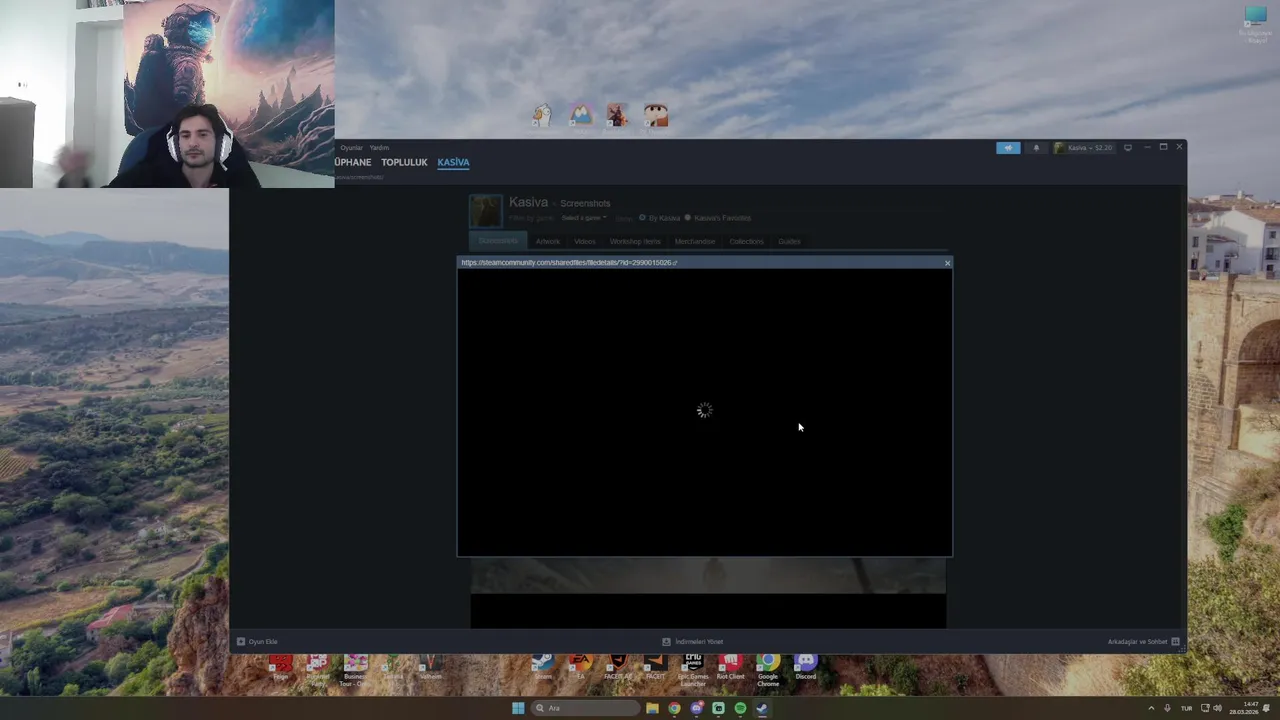1280x720 pixels.
Task: Open the Steam announcements megaphone button
Action: point(1008,148)
